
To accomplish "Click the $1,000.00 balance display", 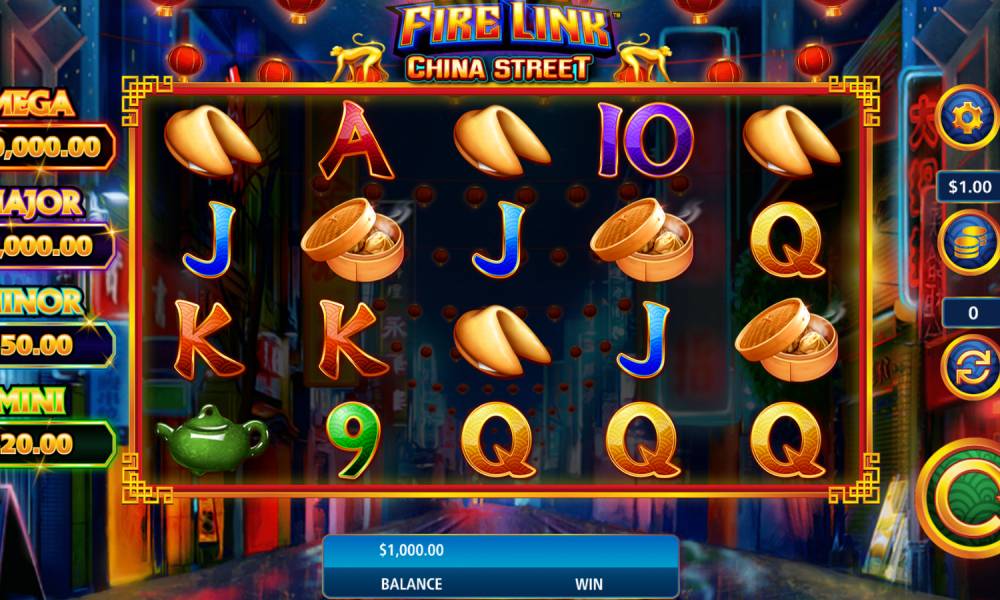I will pyautogui.click(x=411, y=550).
